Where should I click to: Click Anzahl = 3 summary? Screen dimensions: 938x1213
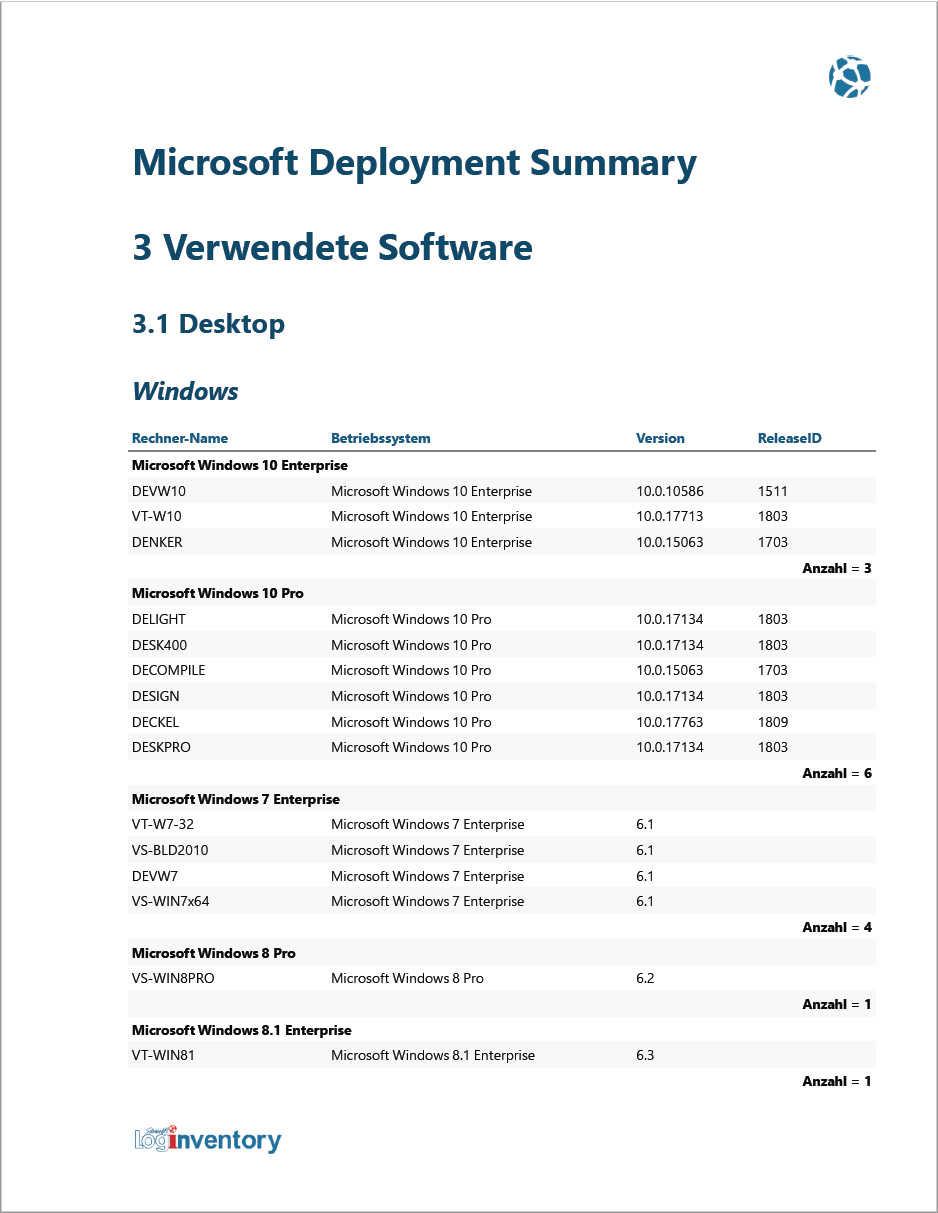pyautogui.click(x=837, y=568)
